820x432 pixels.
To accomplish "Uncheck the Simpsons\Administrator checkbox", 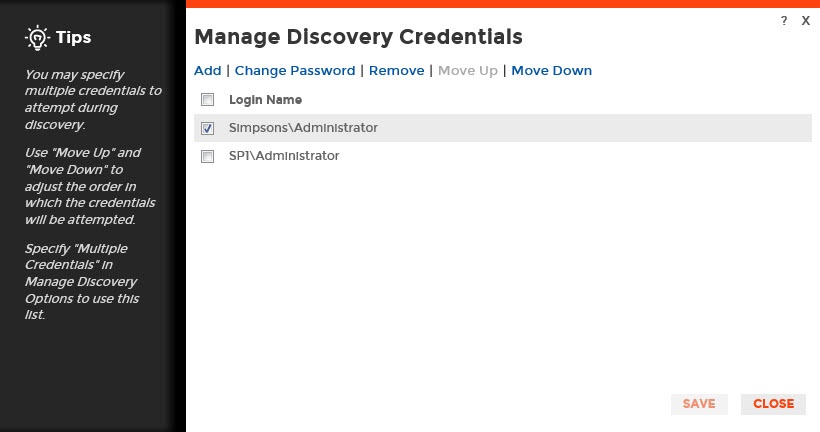I will [208, 128].
